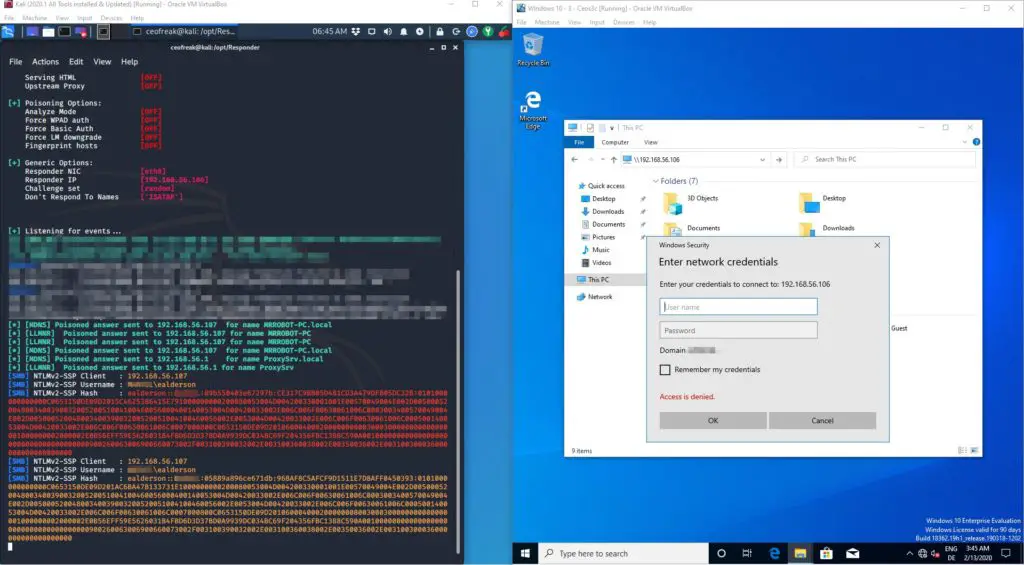Switch to ceofreak@kali terminal taskbar button
Viewport: 1024px width, 565px height.
[184, 31]
